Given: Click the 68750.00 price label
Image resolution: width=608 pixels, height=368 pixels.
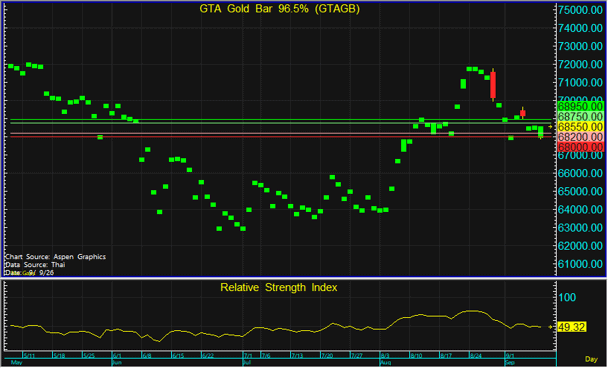Looking at the screenshot, I should [580, 117].
